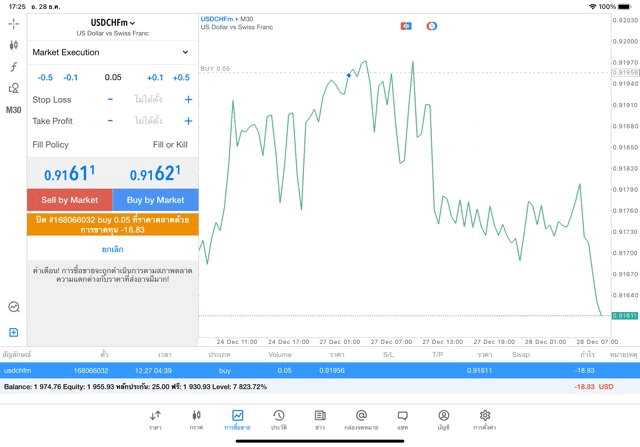The width and height of the screenshot is (640, 447).
Task: Click the -18.83 profit cell in position row
Action: 584,371
